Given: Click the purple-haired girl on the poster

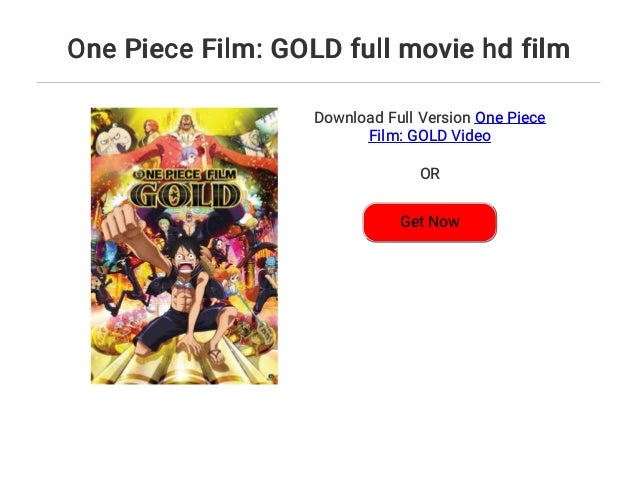Looking at the screenshot, I should coord(188,156).
